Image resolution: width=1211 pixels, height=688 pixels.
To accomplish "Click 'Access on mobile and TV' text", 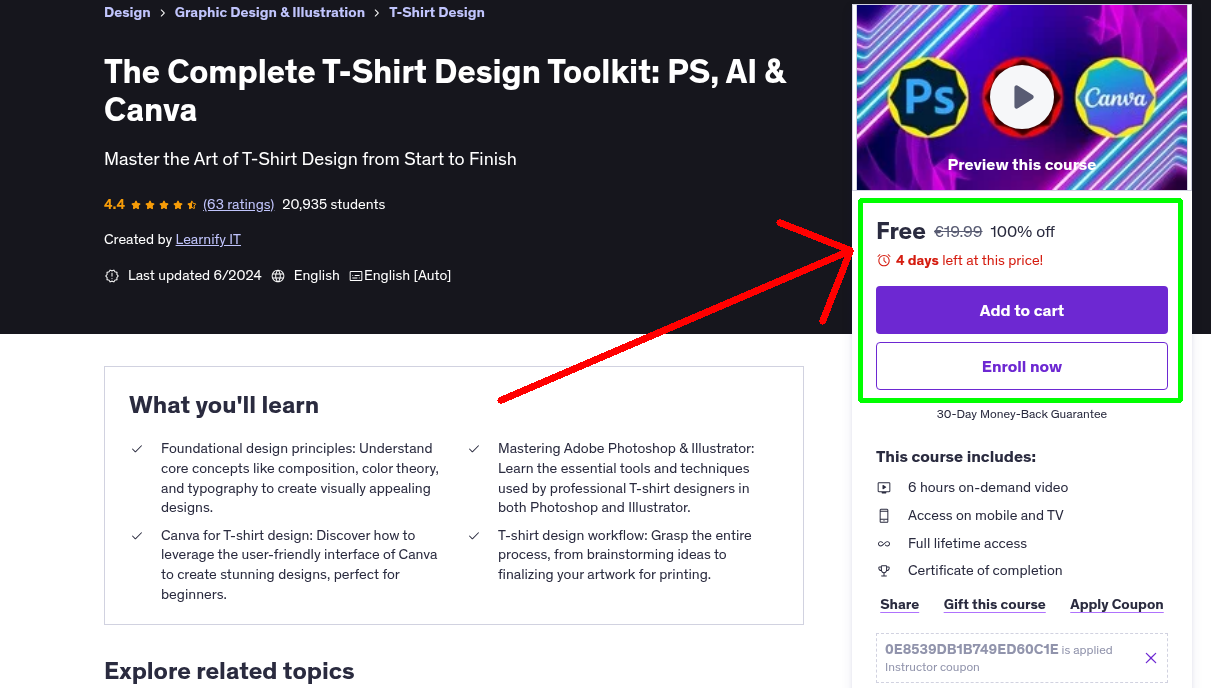I will (986, 516).
